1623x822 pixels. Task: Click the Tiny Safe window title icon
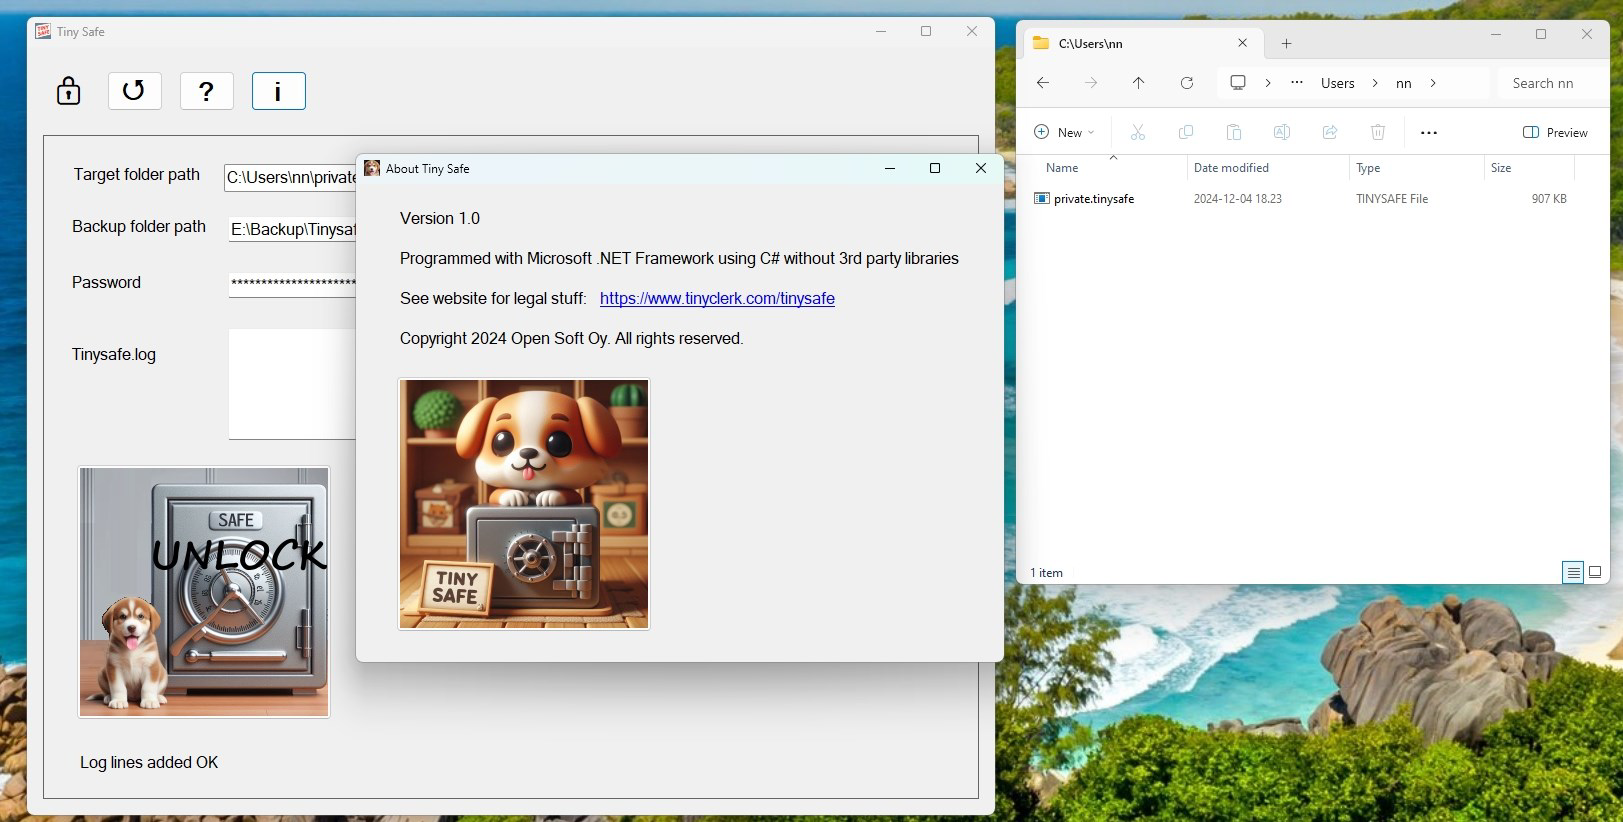[x=43, y=31]
